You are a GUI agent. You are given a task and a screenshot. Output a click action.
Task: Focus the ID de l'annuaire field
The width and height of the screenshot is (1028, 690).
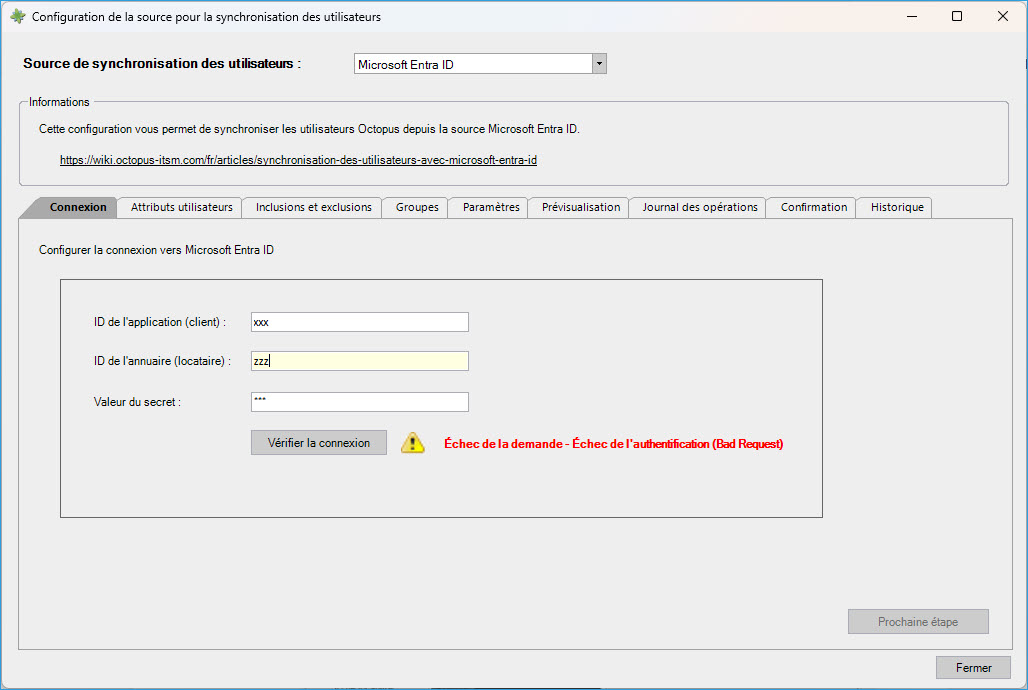[360, 361]
